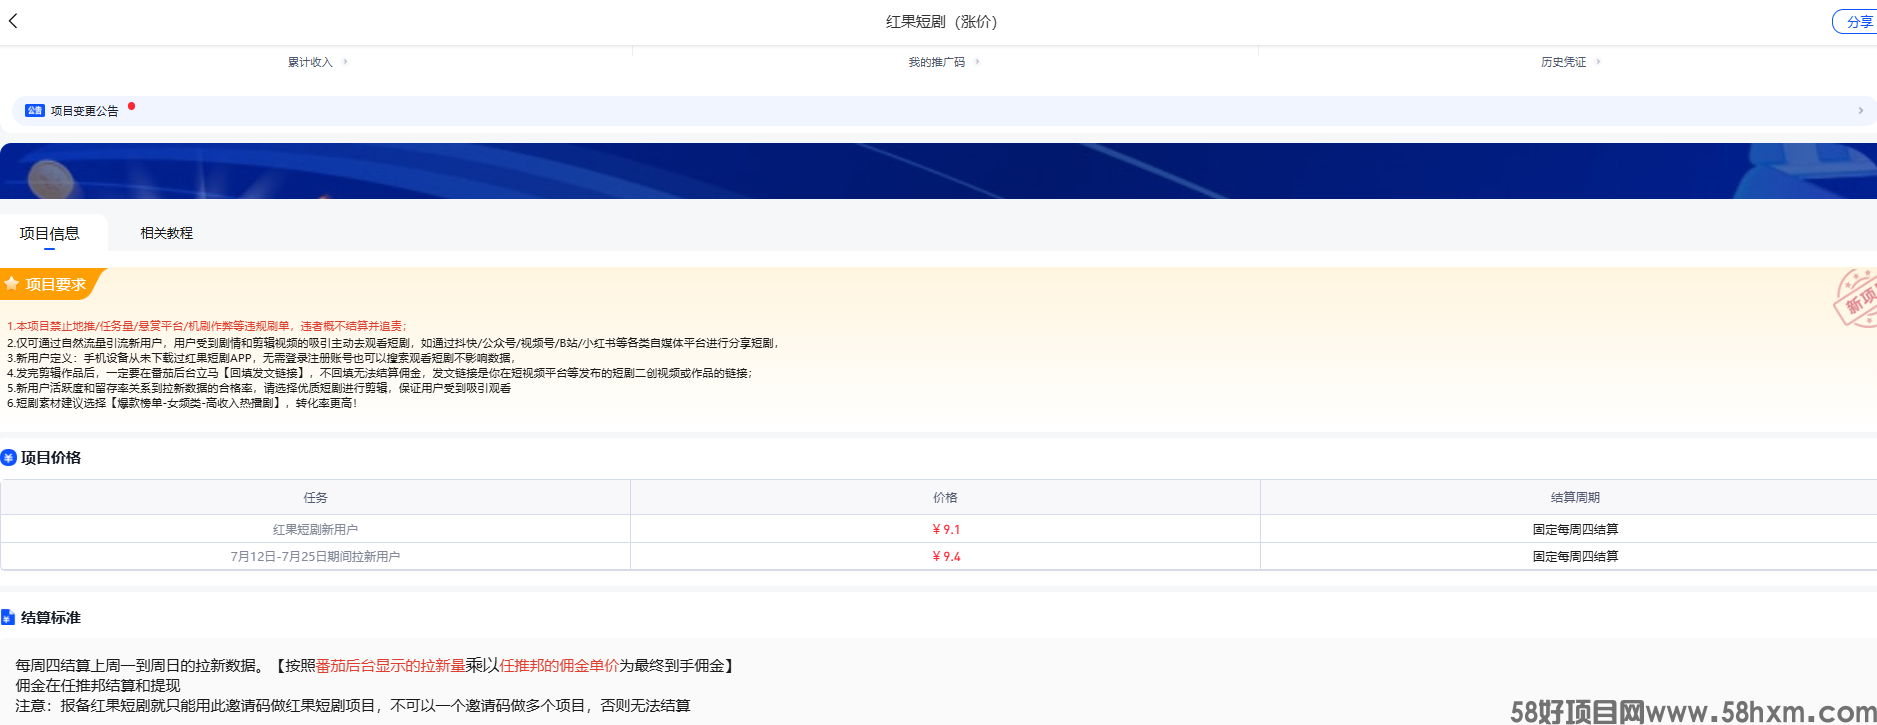1877x725 pixels.
Task: Click the 结算标准 section heading
Action: [51, 618]
